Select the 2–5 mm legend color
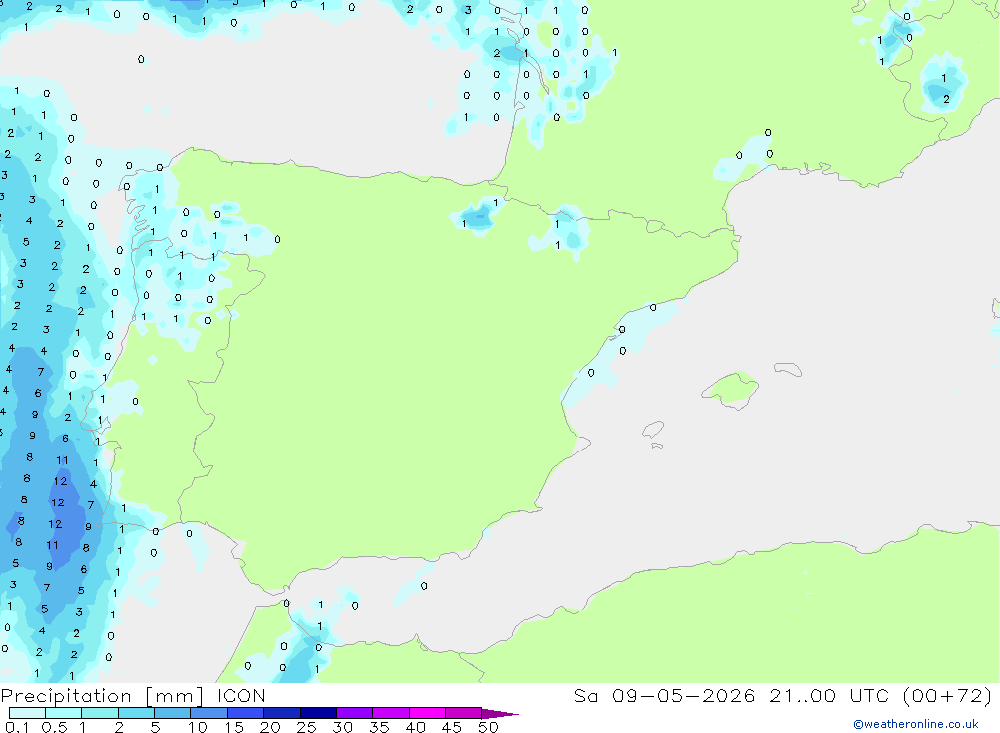The image size is (1000, 733). (136, 713)
